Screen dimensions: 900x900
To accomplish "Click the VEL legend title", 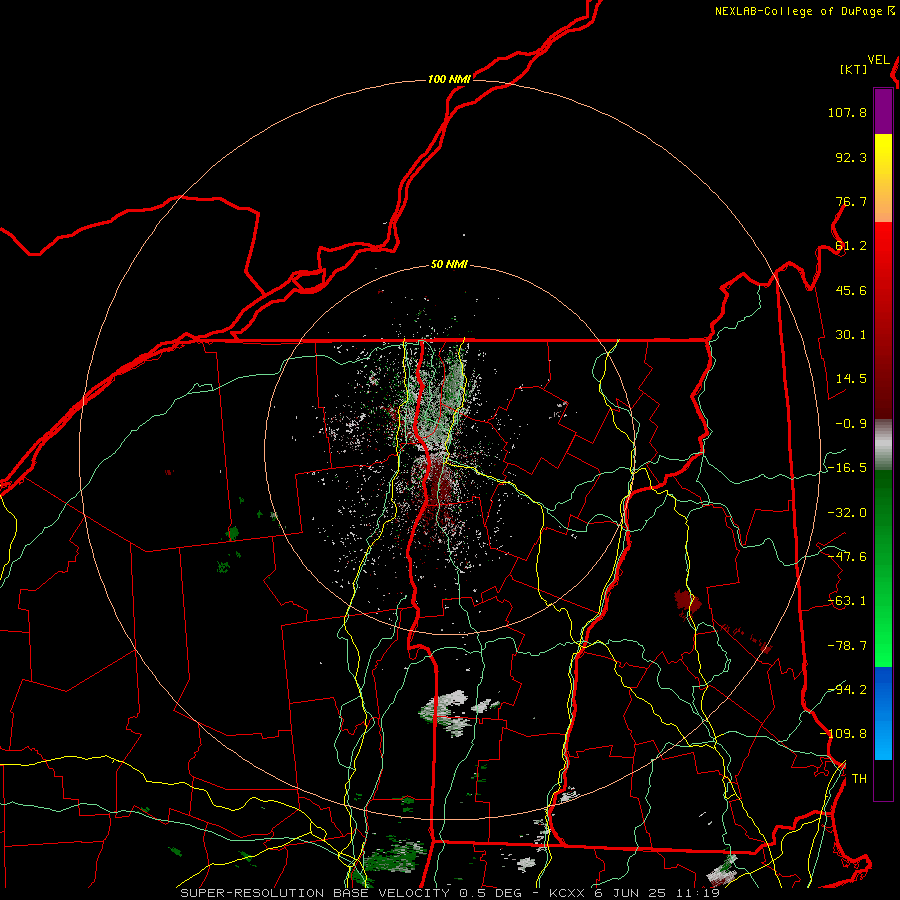I will click(x=878, y=60).
